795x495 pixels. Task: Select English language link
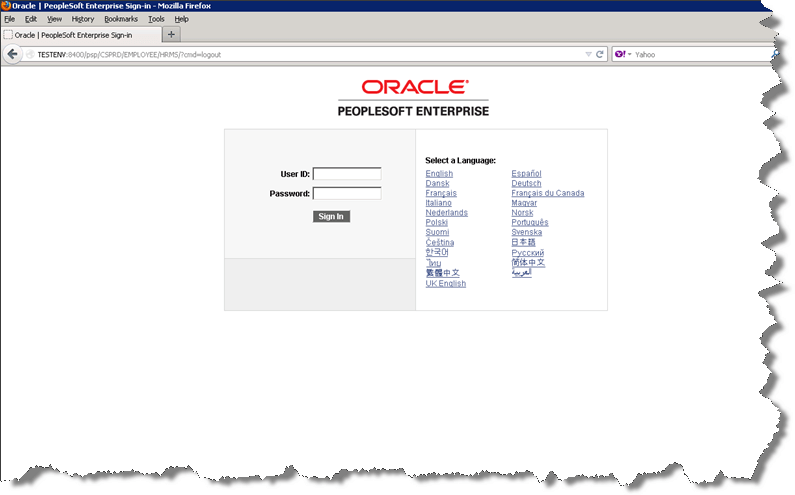[439, 173]
